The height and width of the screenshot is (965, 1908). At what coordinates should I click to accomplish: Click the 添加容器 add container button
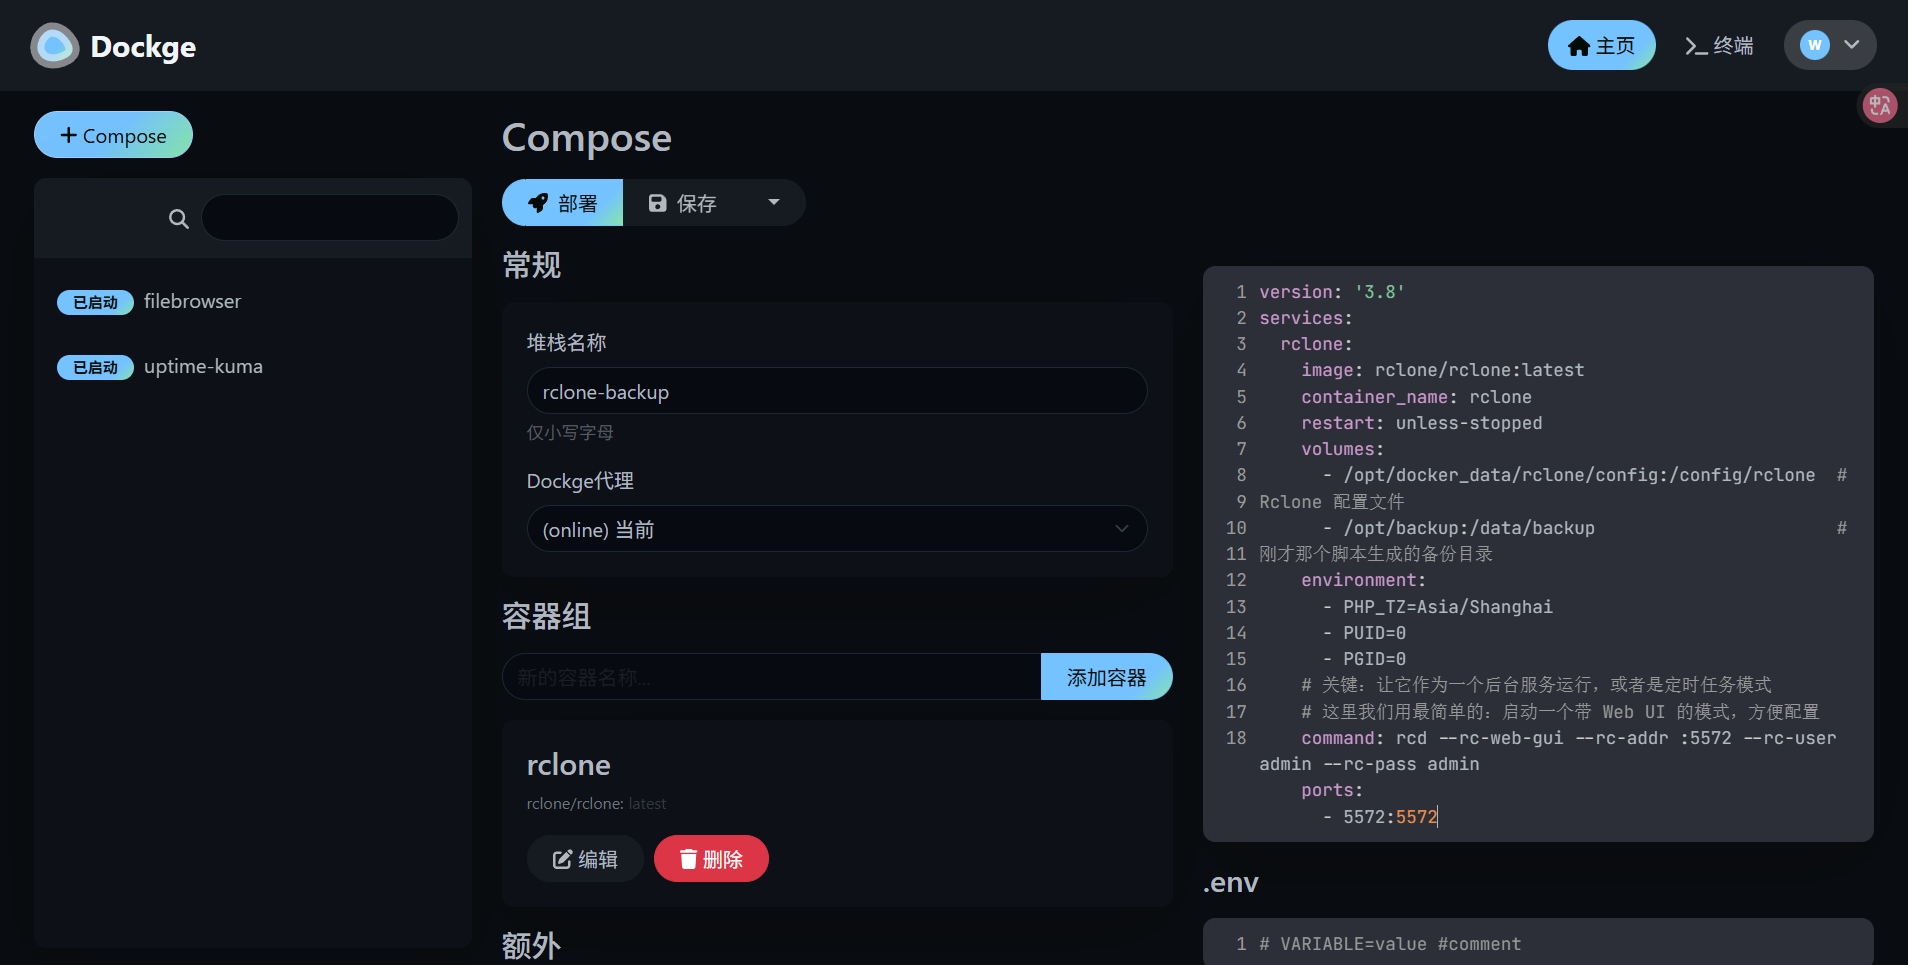tap(1107, 677)
